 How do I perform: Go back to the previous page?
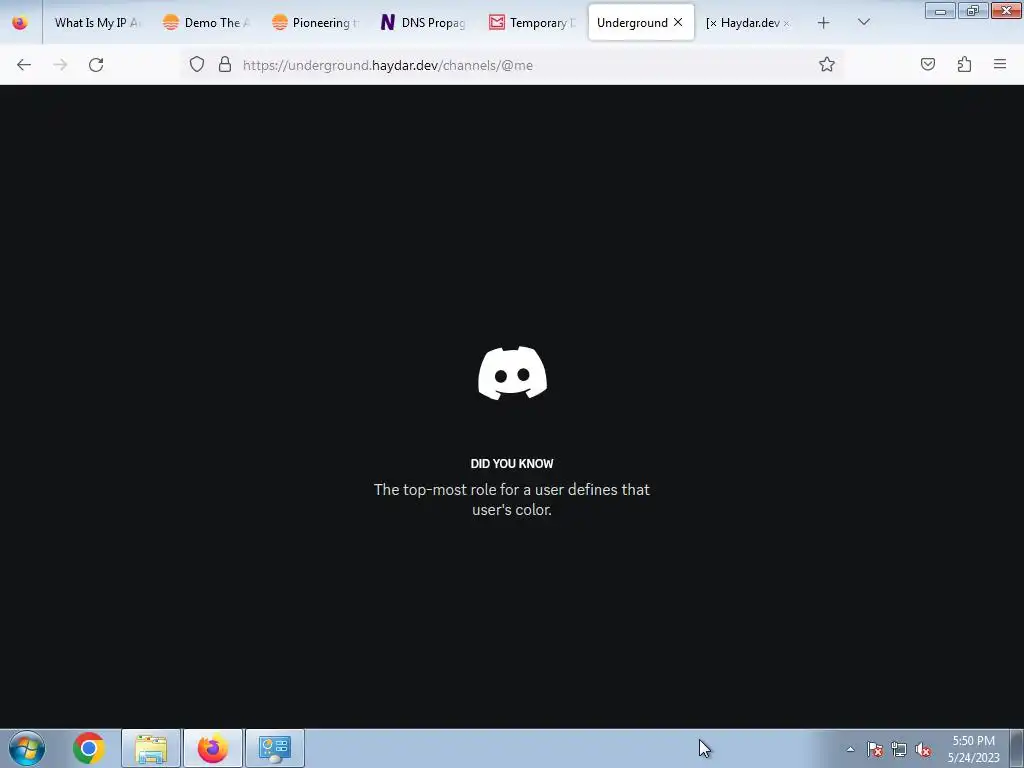coord(24,65)
